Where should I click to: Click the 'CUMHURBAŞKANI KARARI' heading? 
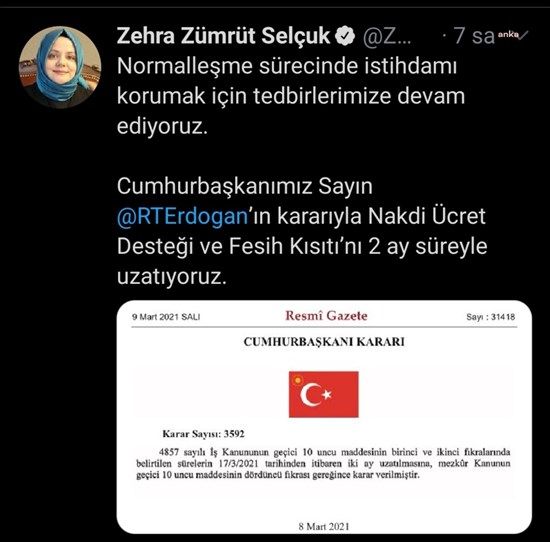(x=324, y=342)
